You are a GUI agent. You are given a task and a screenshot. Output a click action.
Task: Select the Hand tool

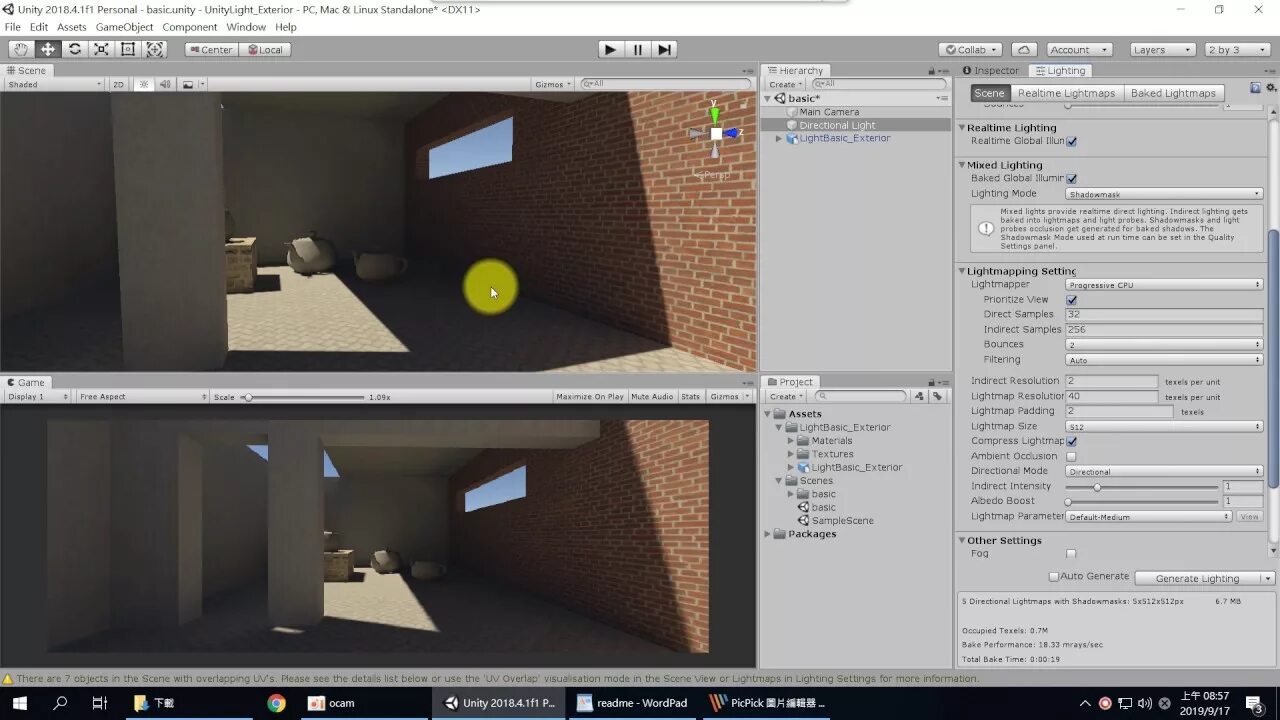tap(20, 49)
